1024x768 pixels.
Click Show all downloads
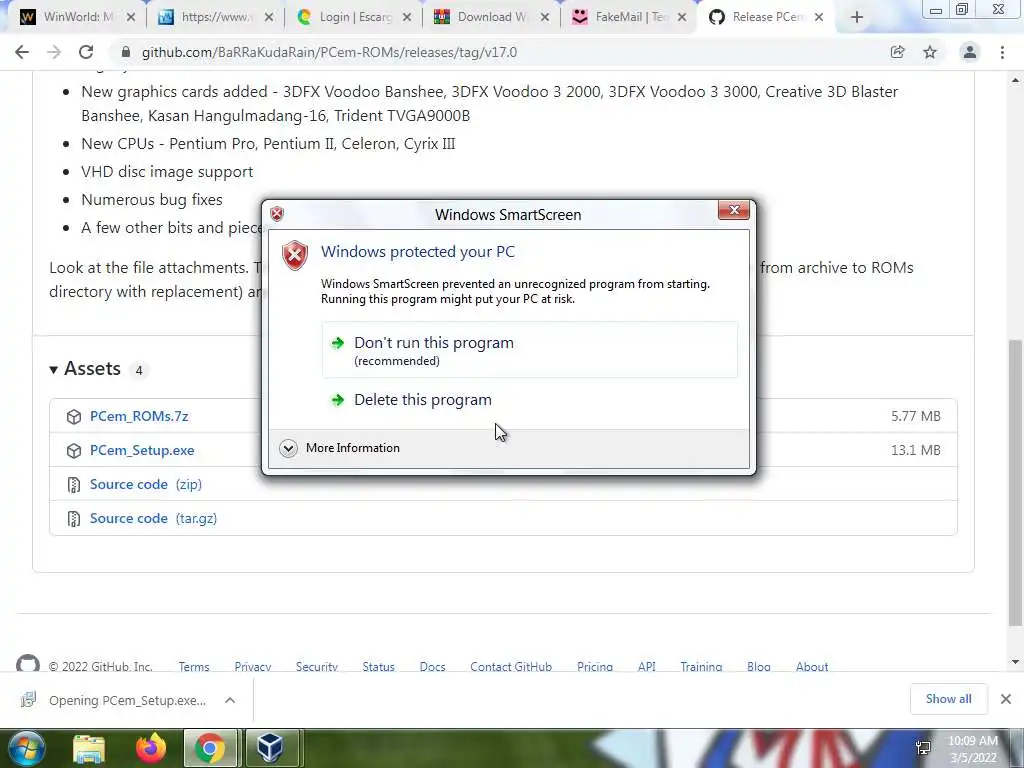point(948,699)
